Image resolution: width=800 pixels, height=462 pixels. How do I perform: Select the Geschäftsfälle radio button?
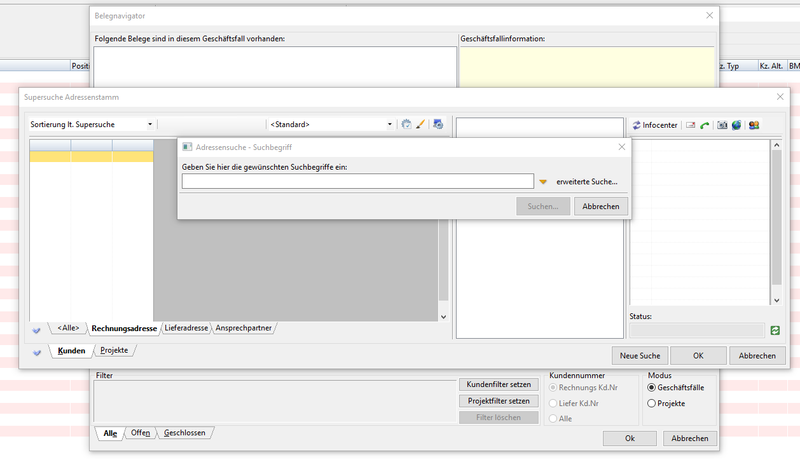click(x=653, y=387)
